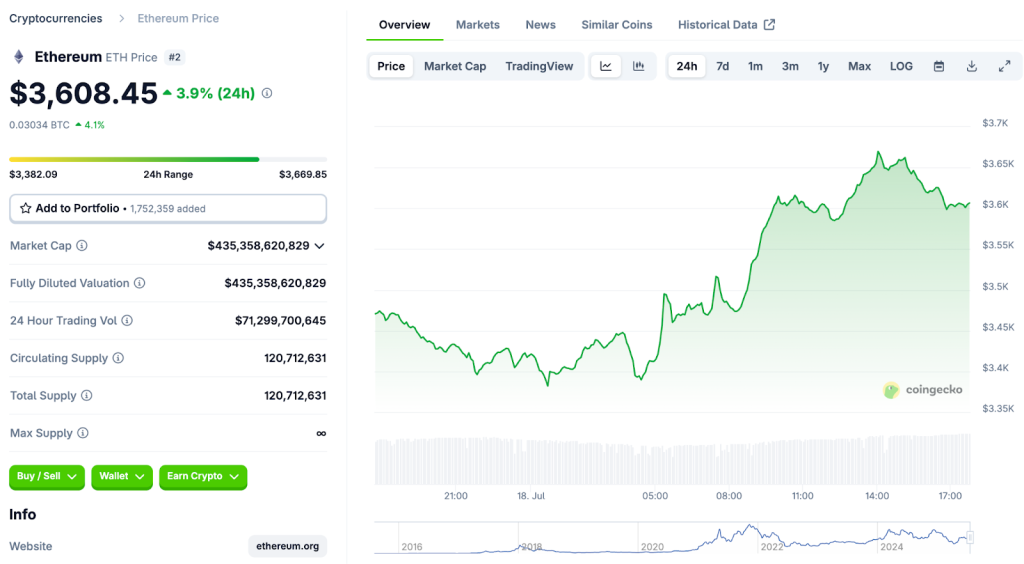Open the News tab
The image size is (1024, 564).
point(541,25)
